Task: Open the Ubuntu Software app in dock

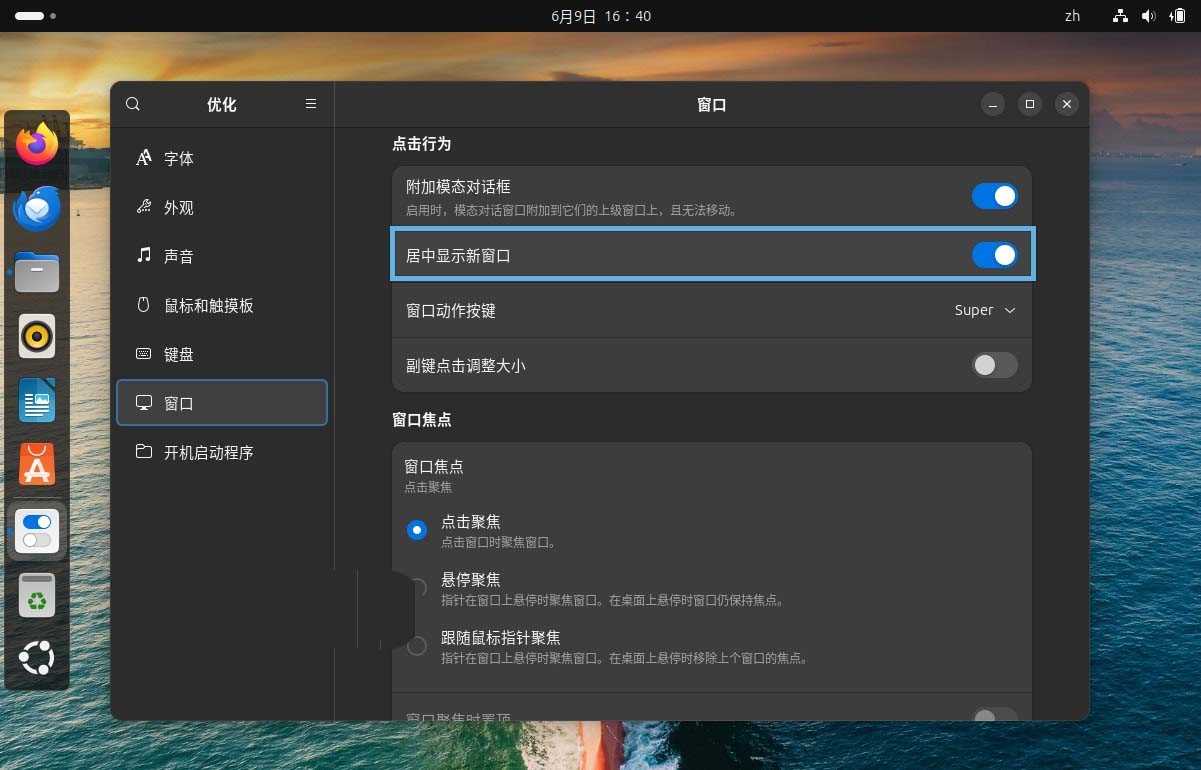Action: [37, 465]
